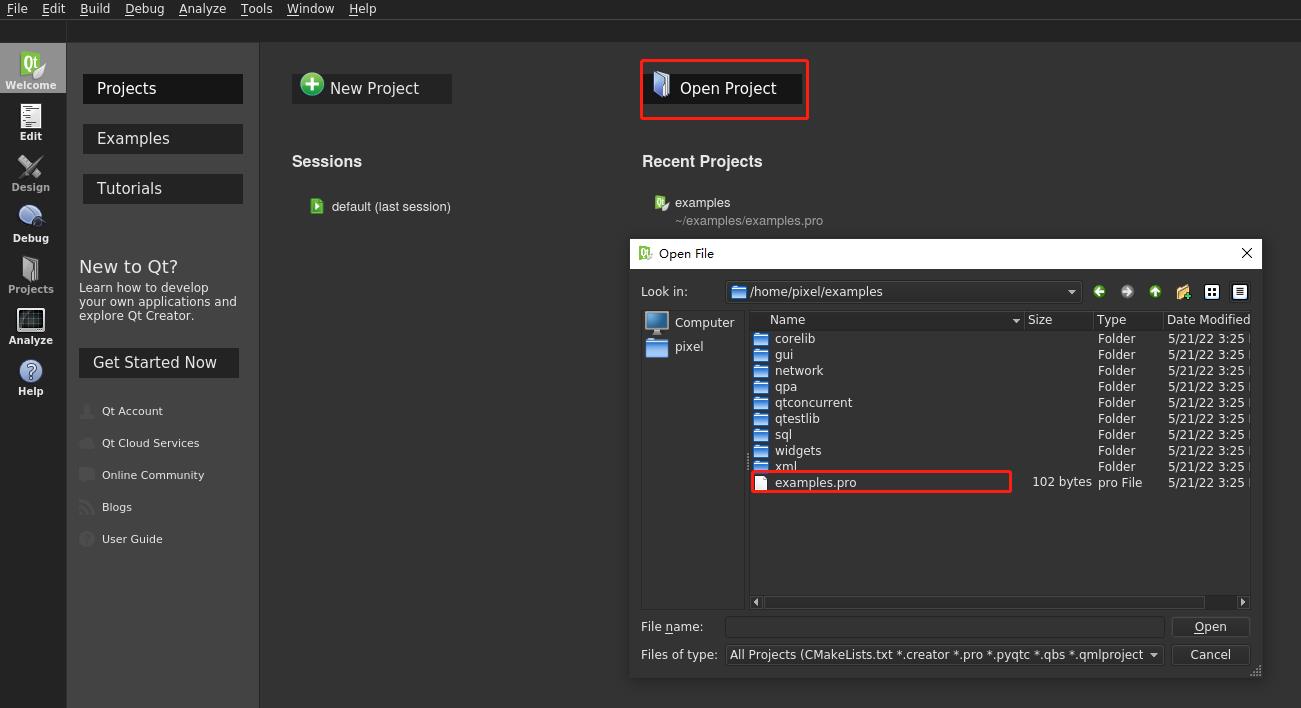Screen dimensions: 1301x708
Task: Select the widgets folder
Action: pyautogui.click(x=797, y=450)
